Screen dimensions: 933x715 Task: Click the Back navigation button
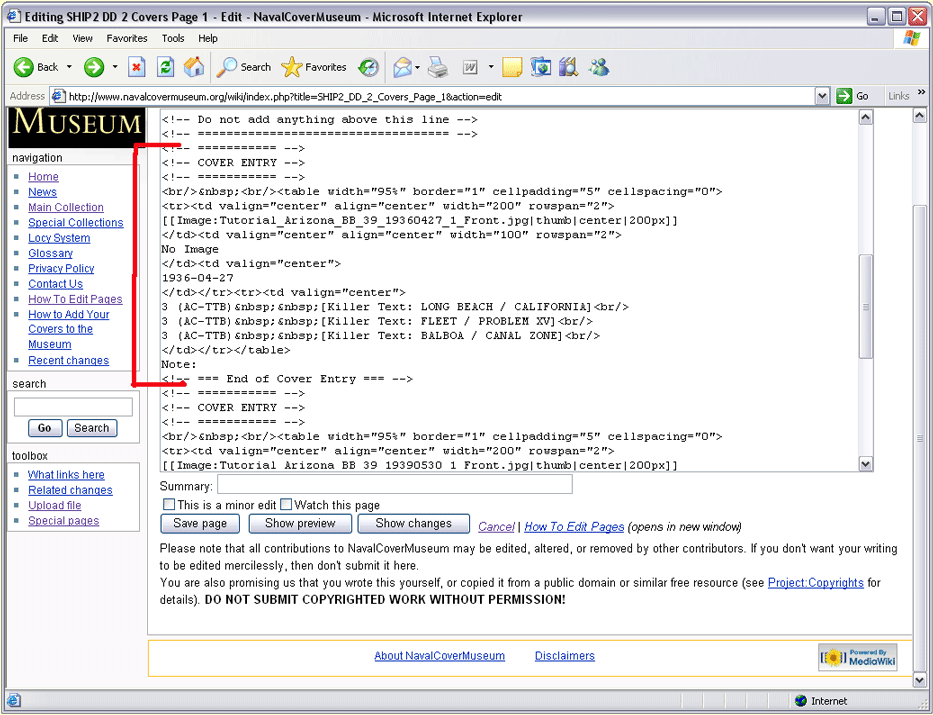[x=36, y=67]
